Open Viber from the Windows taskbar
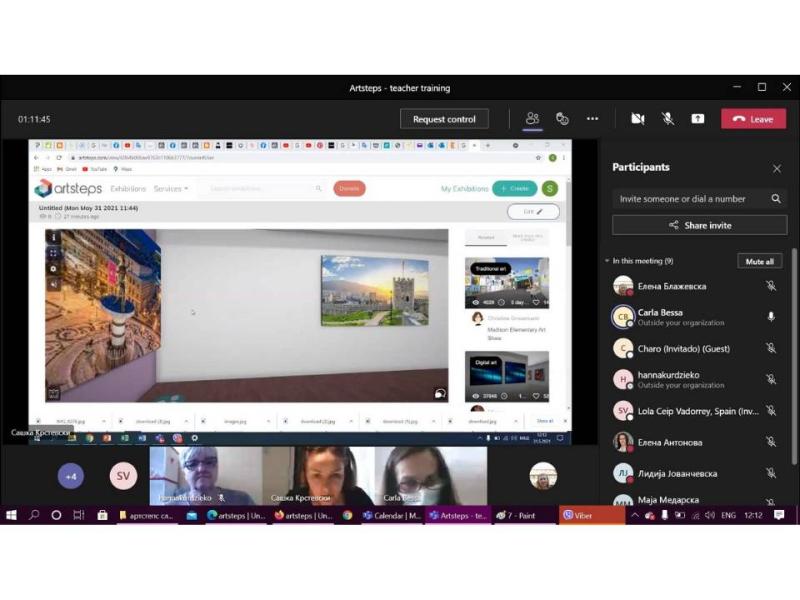This screenshot has height=600, width=800. (592, 515)
